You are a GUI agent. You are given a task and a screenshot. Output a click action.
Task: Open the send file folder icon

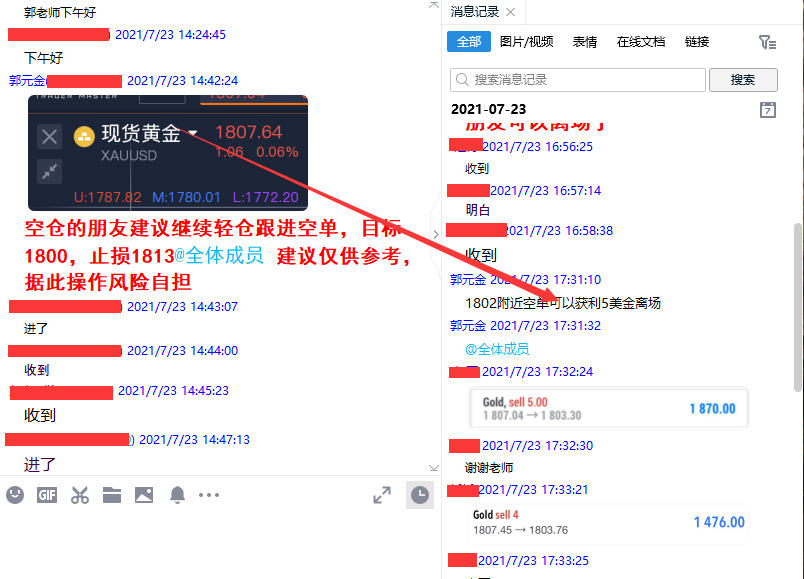(x=112, y=495)
